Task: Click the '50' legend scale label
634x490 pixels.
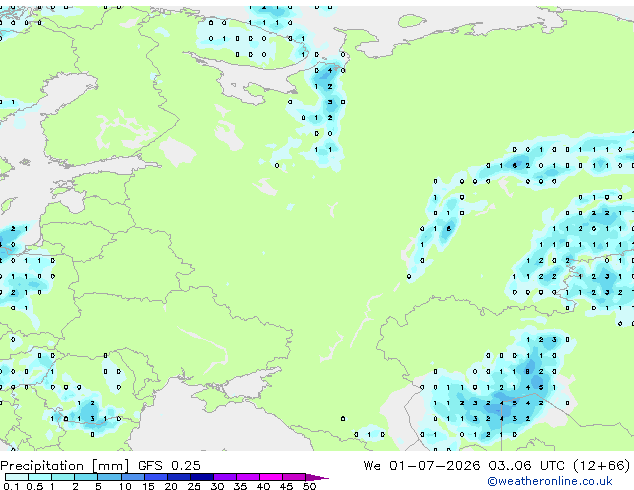Action: (309, 486)
